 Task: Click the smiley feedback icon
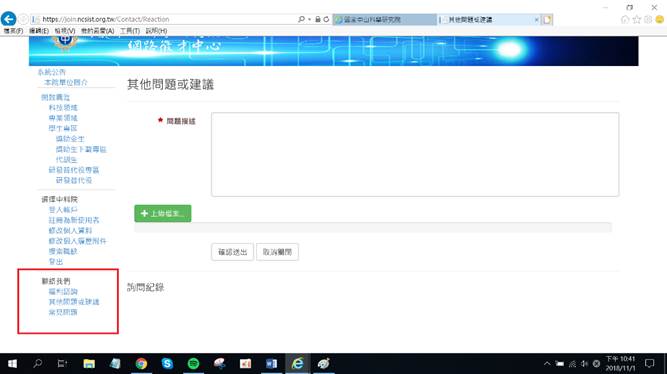point(660,20)
